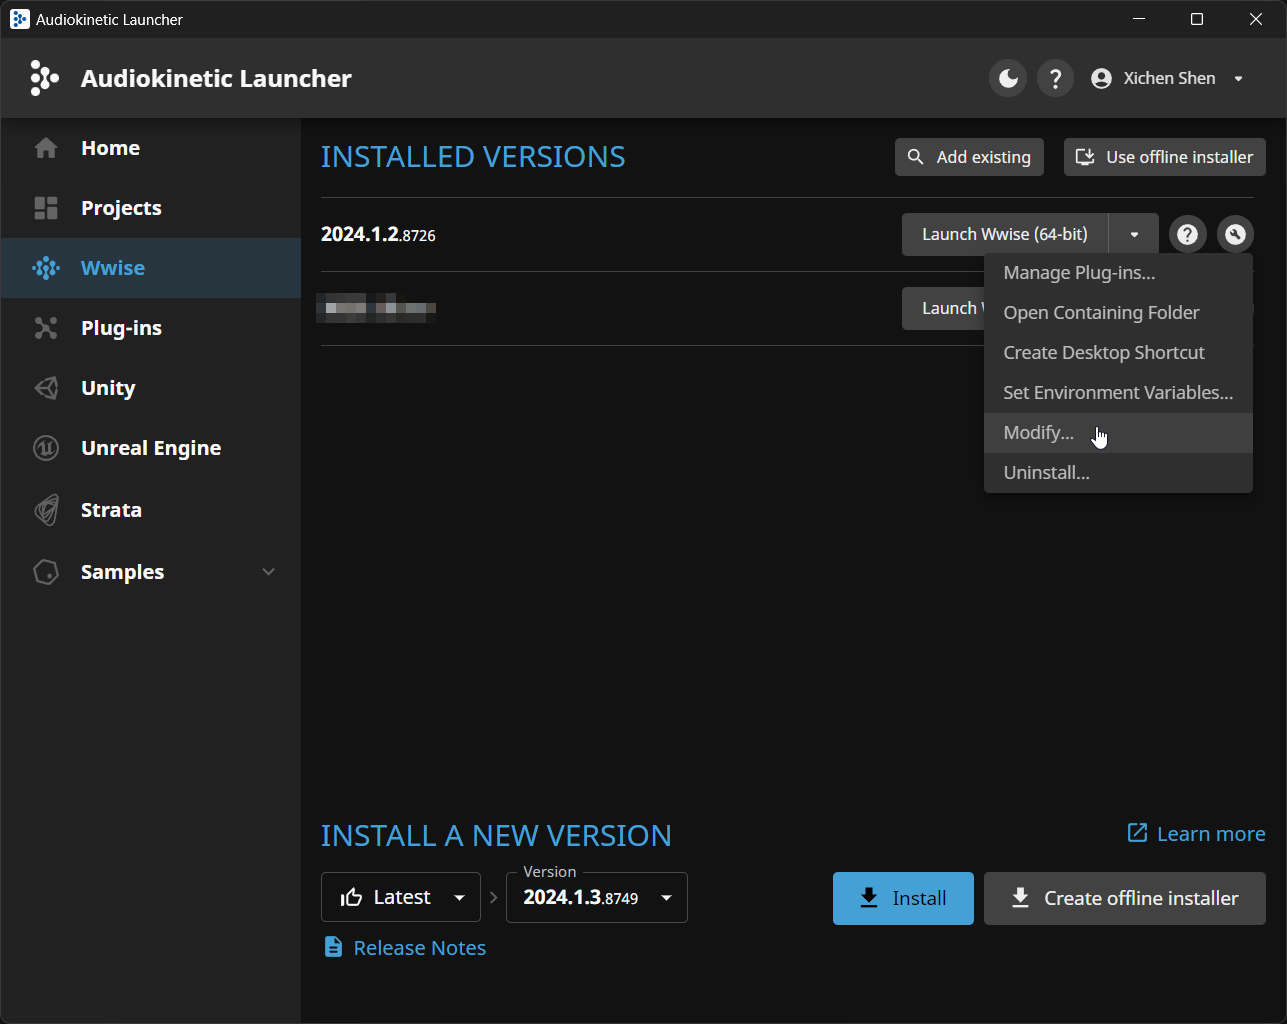The image size is (1287, 1024).
Task: Open launch options arrow for 2024.1.2
Action: (x=1134, y=234)
